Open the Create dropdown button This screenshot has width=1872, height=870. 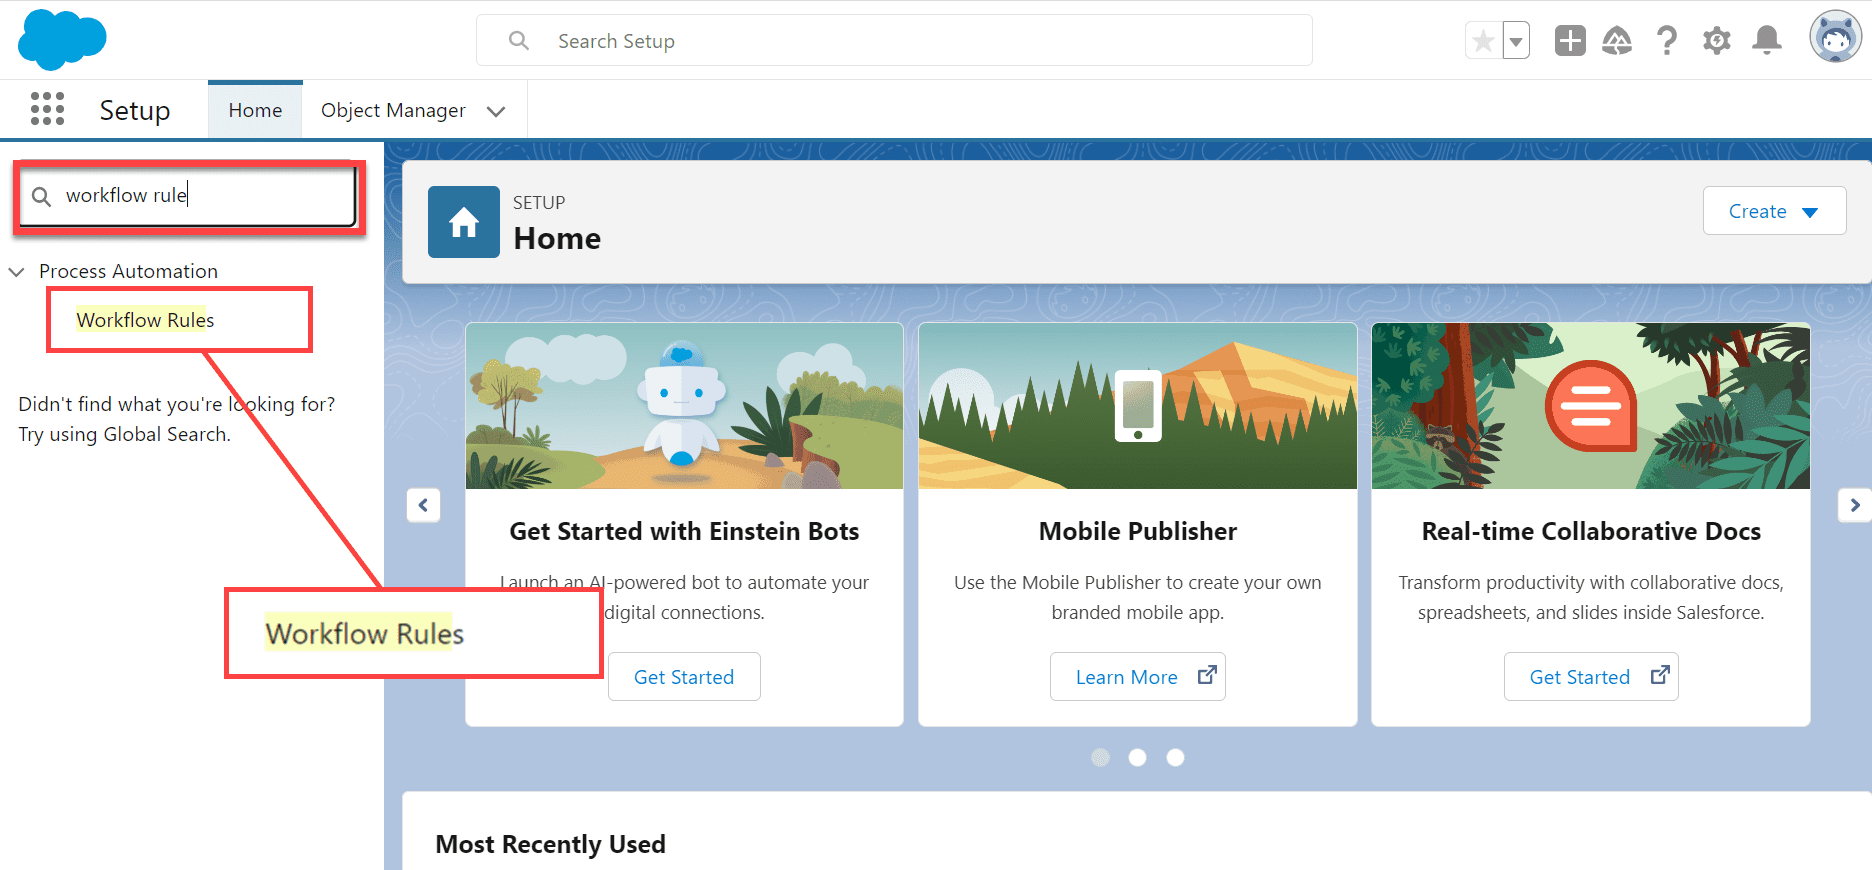(1774, 211)
